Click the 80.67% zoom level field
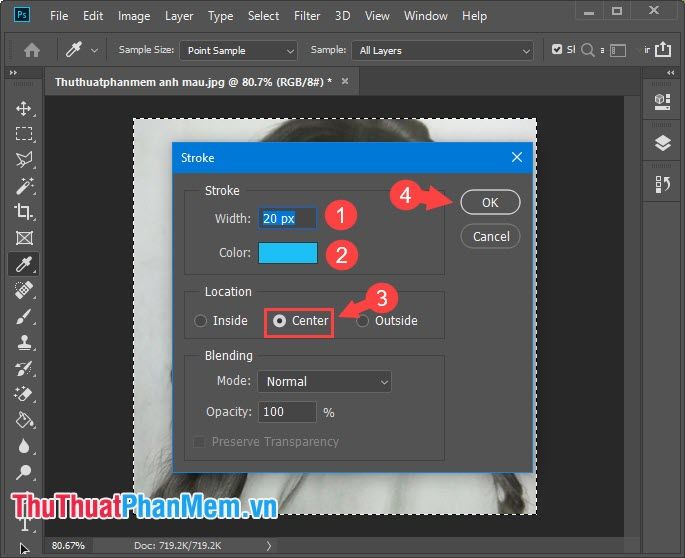The height and width of the screenshot is (558, 685). [x=68, y=546]
